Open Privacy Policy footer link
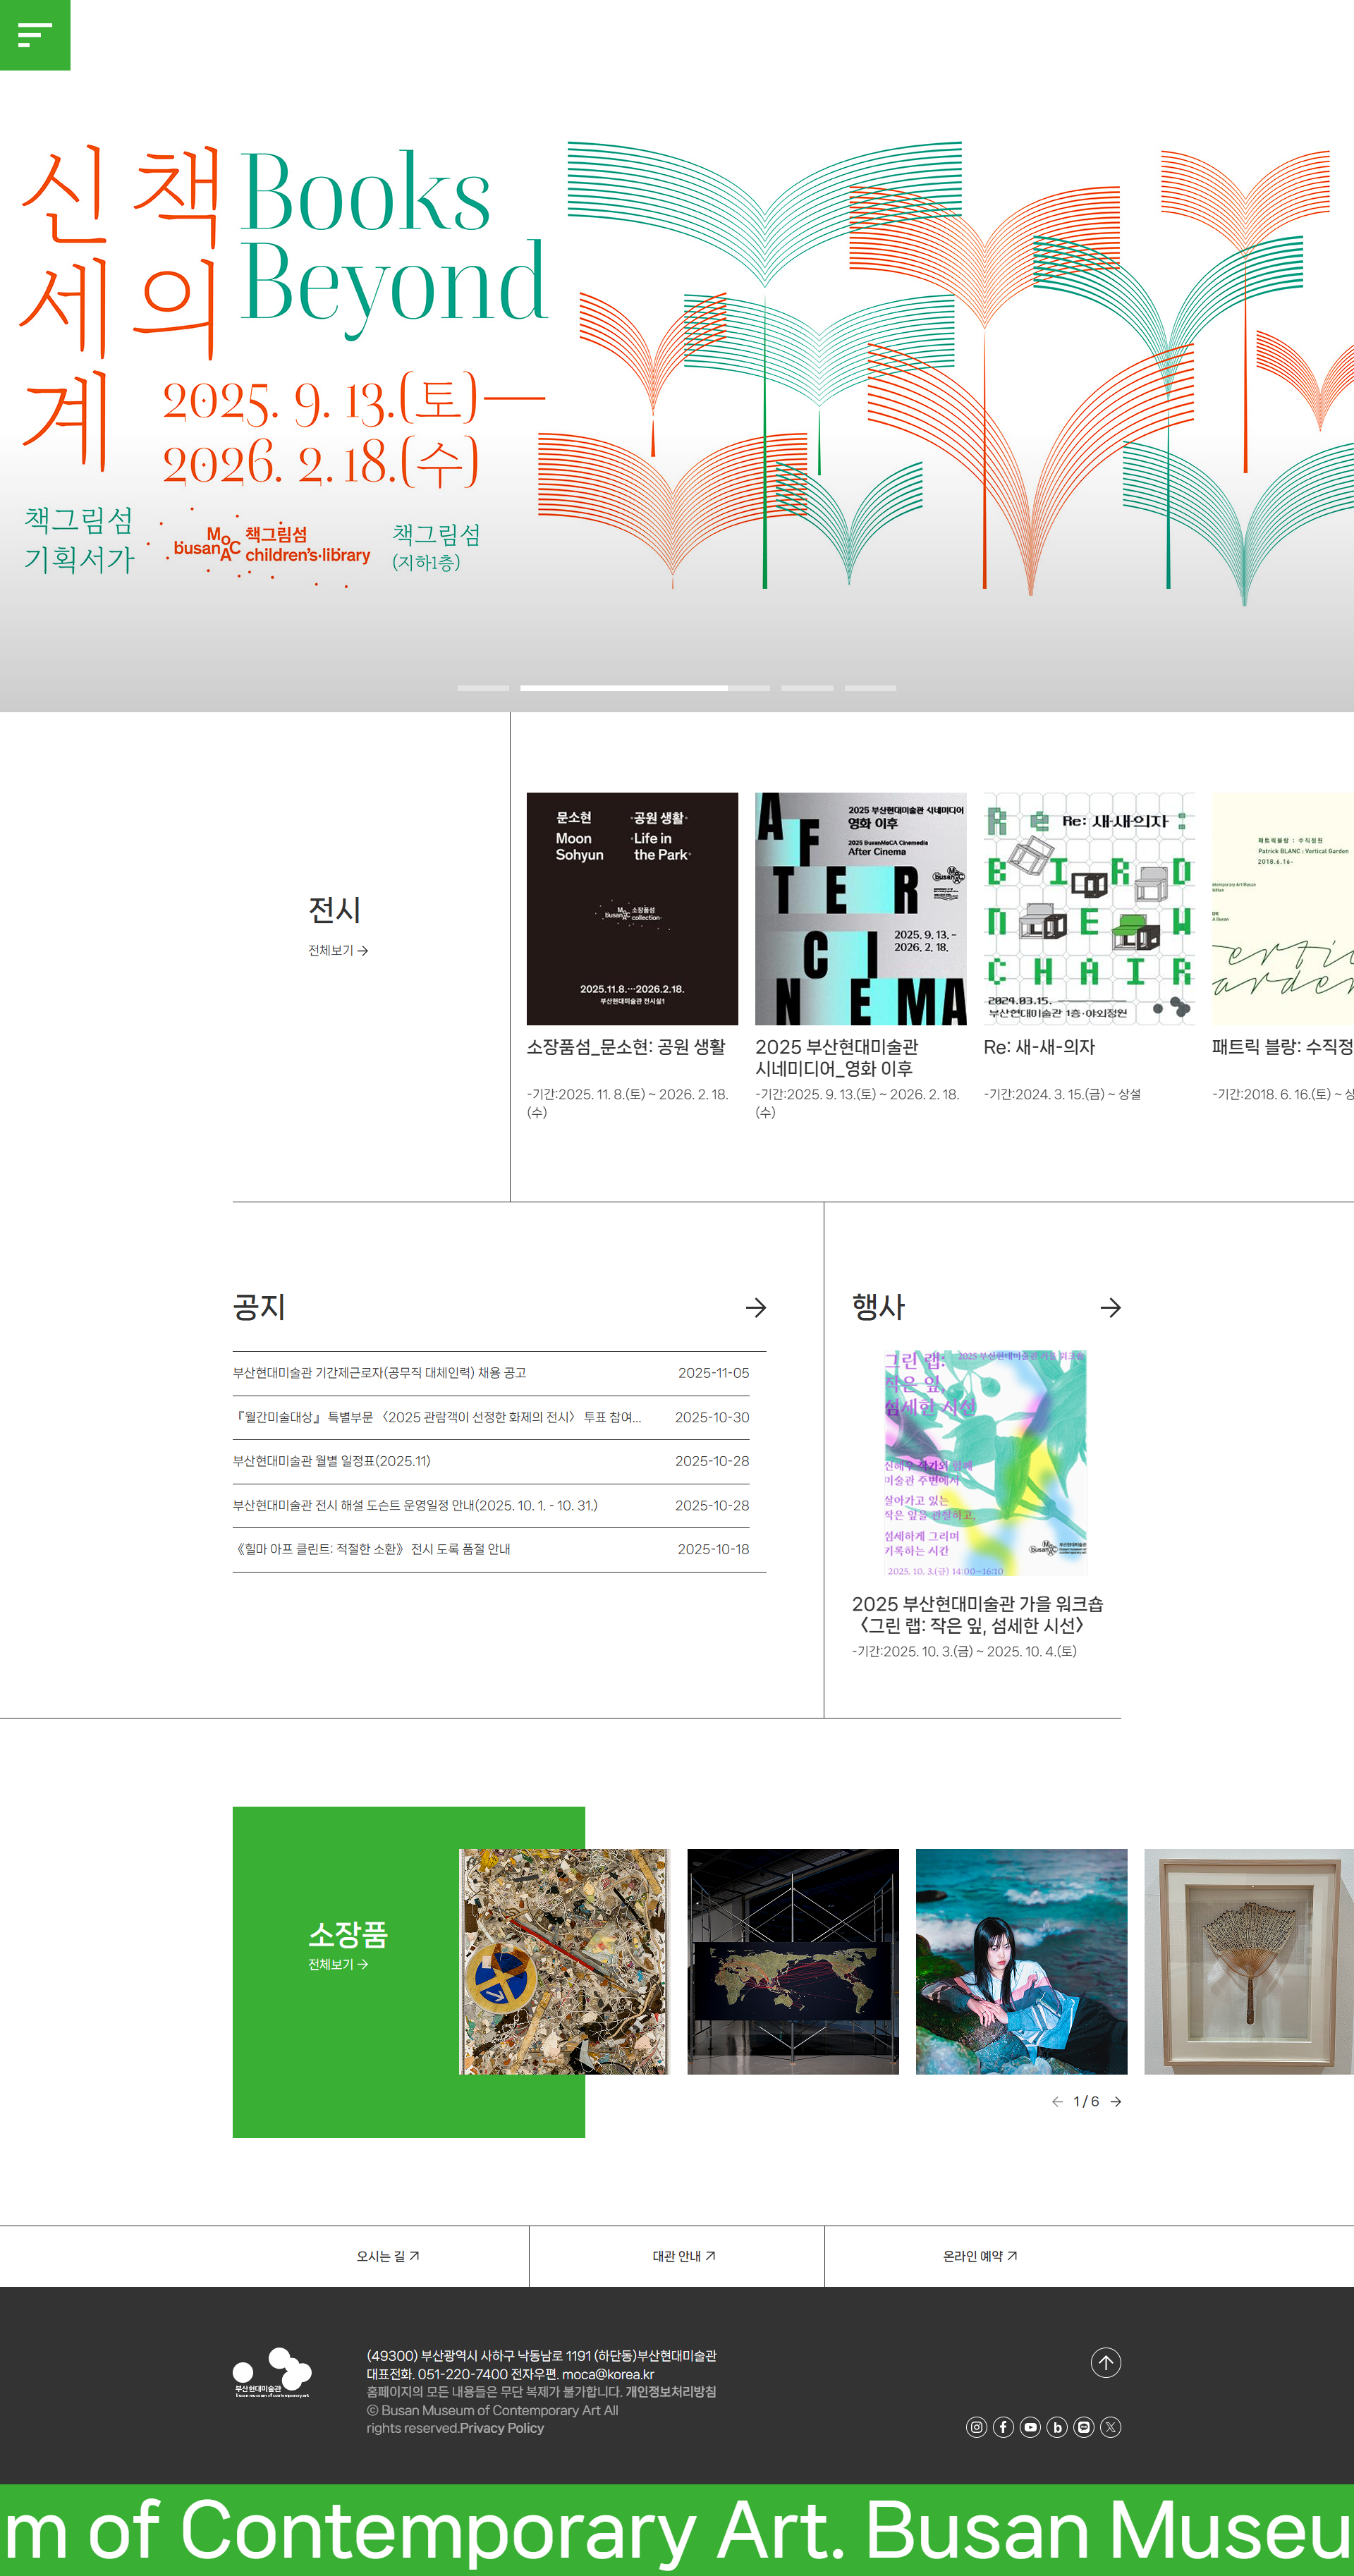The height and width of the screenshot is (2576, 1354). [x=502, y=2427]
